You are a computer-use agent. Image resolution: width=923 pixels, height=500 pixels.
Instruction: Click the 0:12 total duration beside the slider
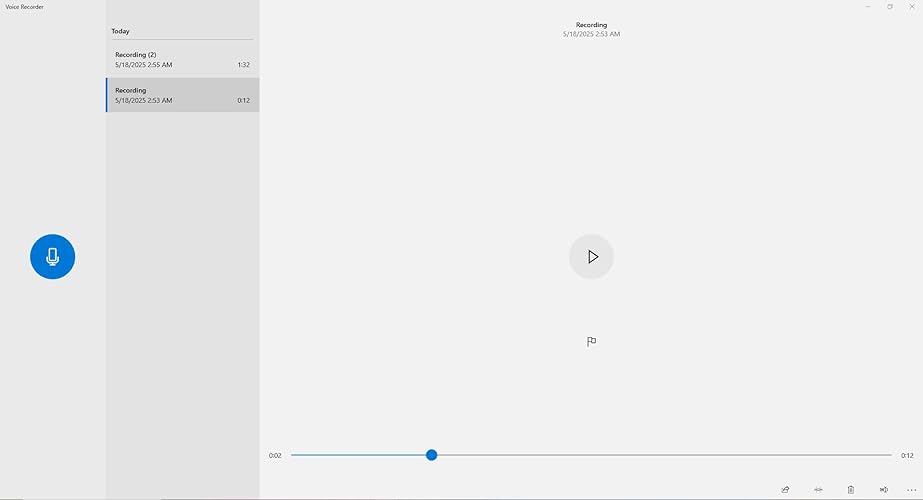[x=907, y=455]
